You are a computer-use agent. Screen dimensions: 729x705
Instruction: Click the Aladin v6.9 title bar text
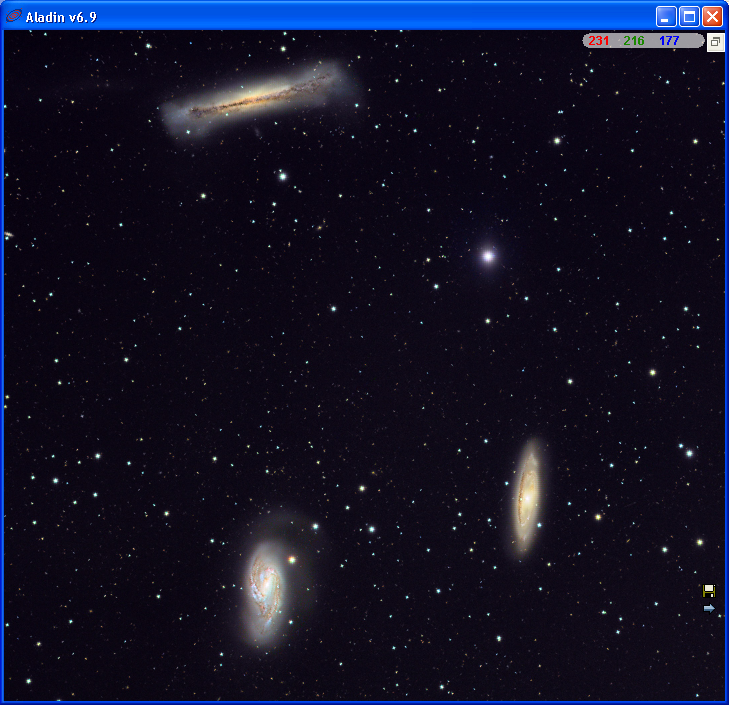61,17
